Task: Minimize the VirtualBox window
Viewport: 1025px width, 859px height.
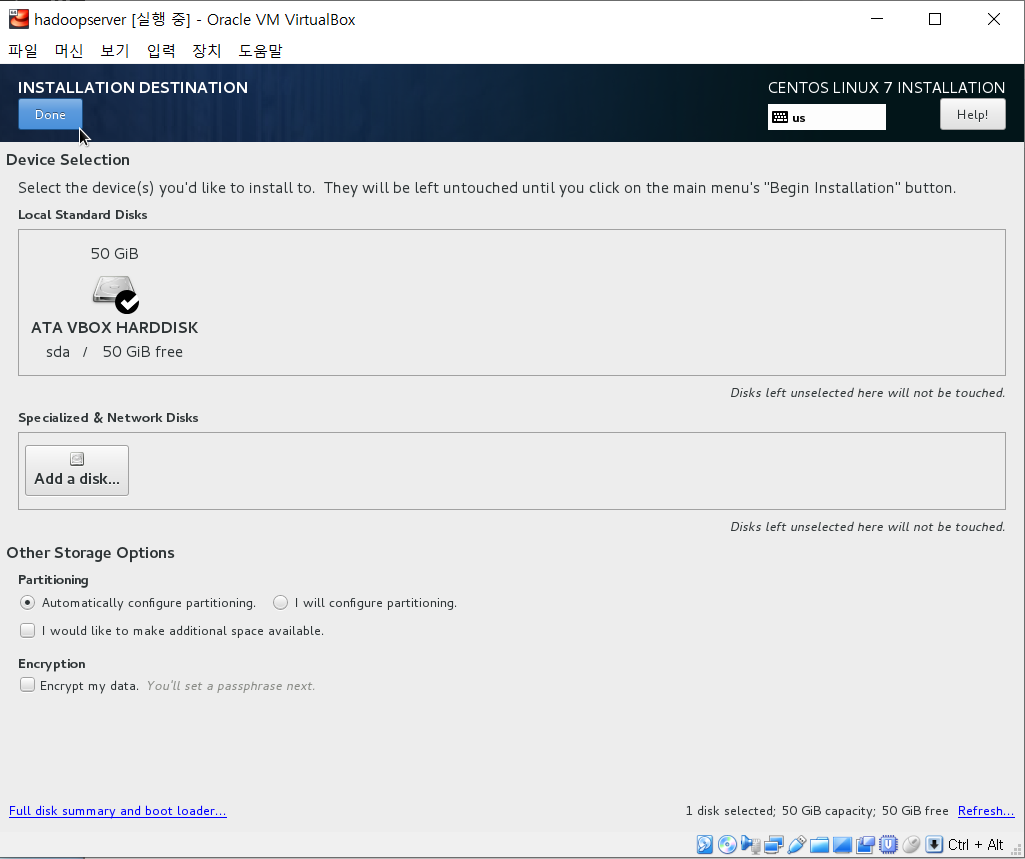Action: pos(877,19)
